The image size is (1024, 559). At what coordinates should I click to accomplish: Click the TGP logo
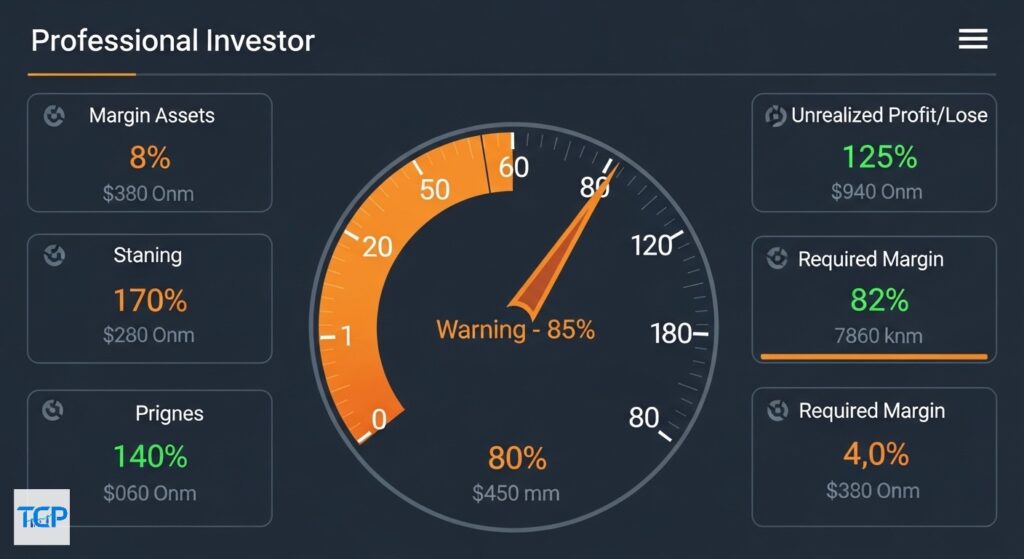(42, 517)
